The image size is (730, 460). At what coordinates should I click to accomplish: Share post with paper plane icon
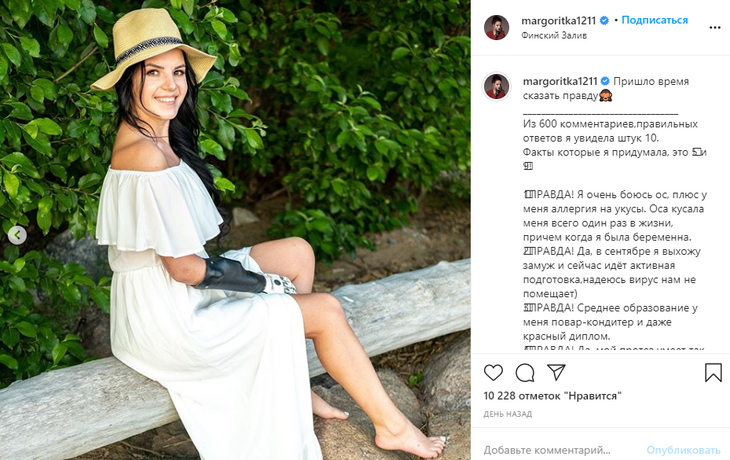[x=556, y=372]
